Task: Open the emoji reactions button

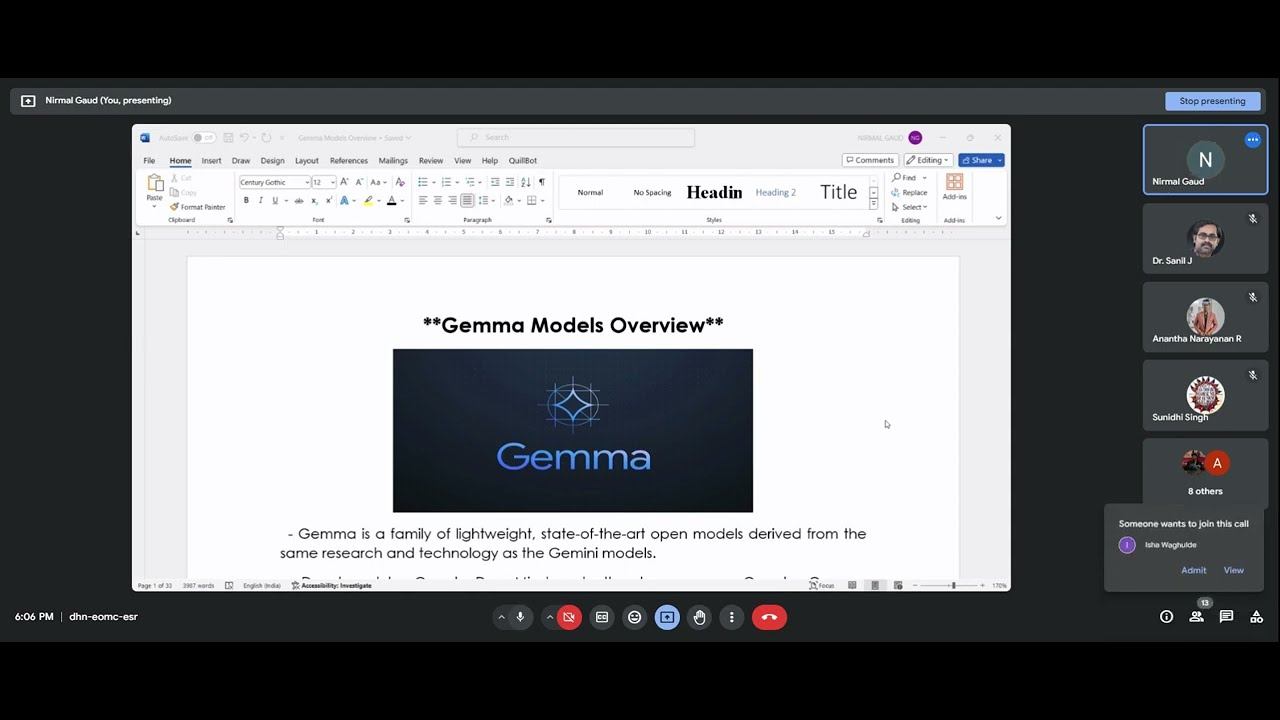Action: coord(634,617)
